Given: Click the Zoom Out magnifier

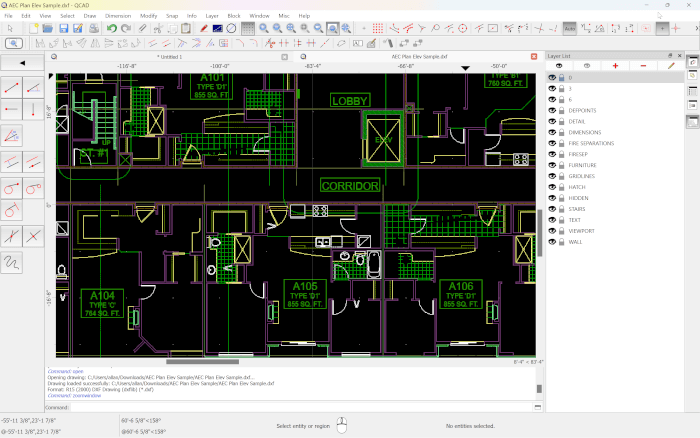Looking at the screenshot, I should click(277, 29).
